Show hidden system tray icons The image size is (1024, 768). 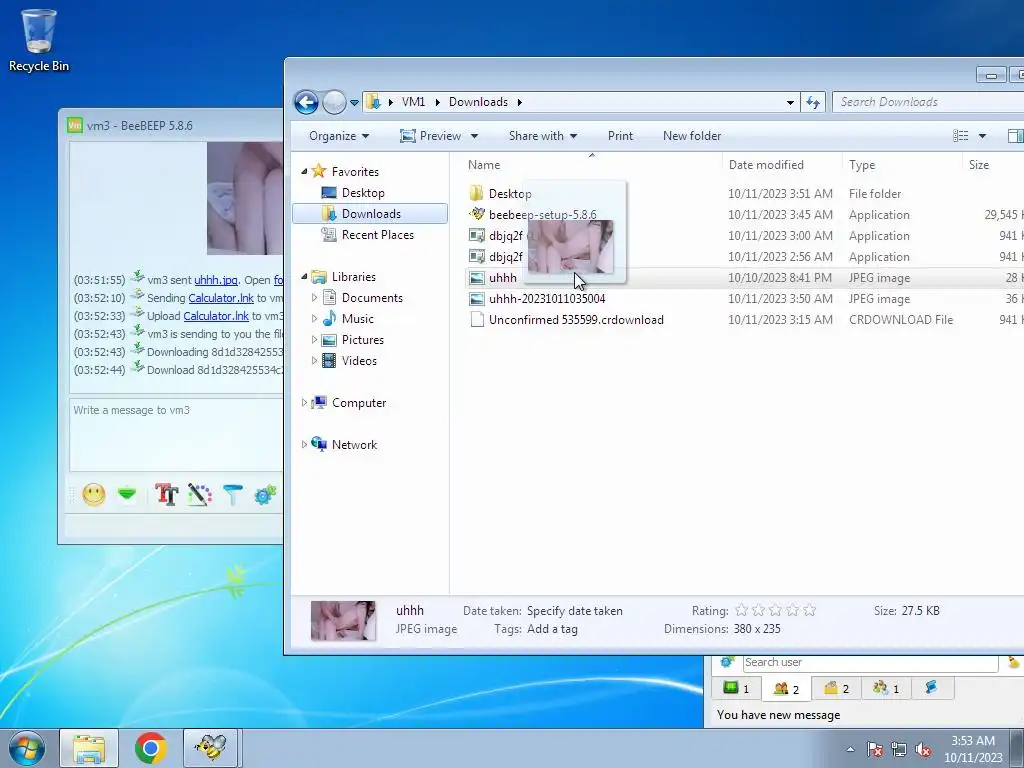(x=850, y=749)
